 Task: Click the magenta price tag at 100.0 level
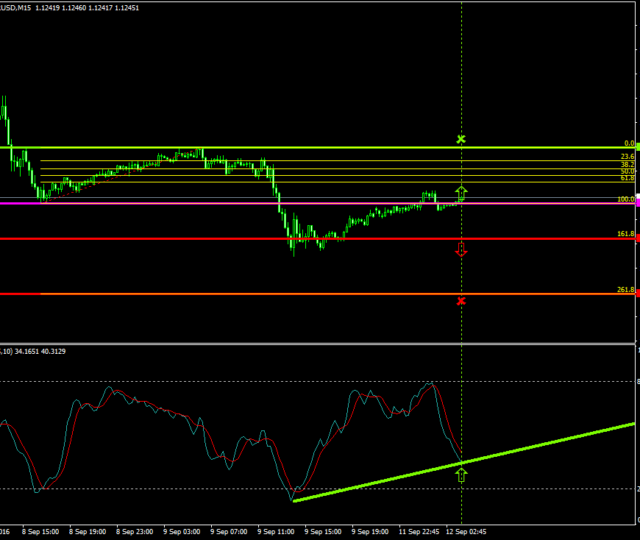coord(637,203)
